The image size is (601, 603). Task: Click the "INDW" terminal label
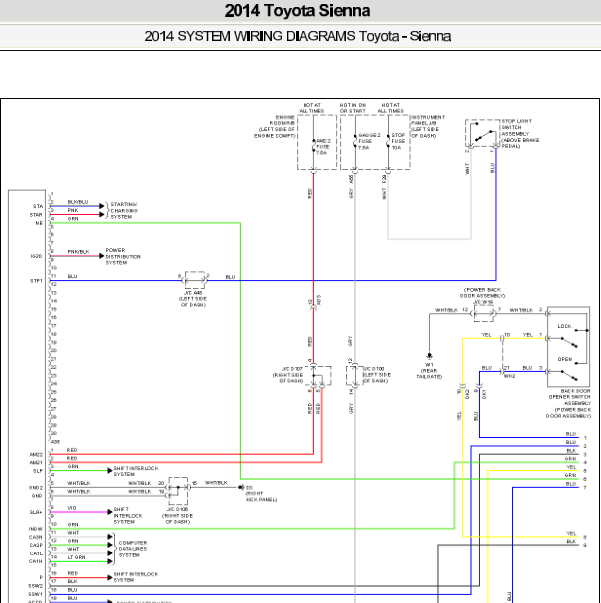coord(36,529)
